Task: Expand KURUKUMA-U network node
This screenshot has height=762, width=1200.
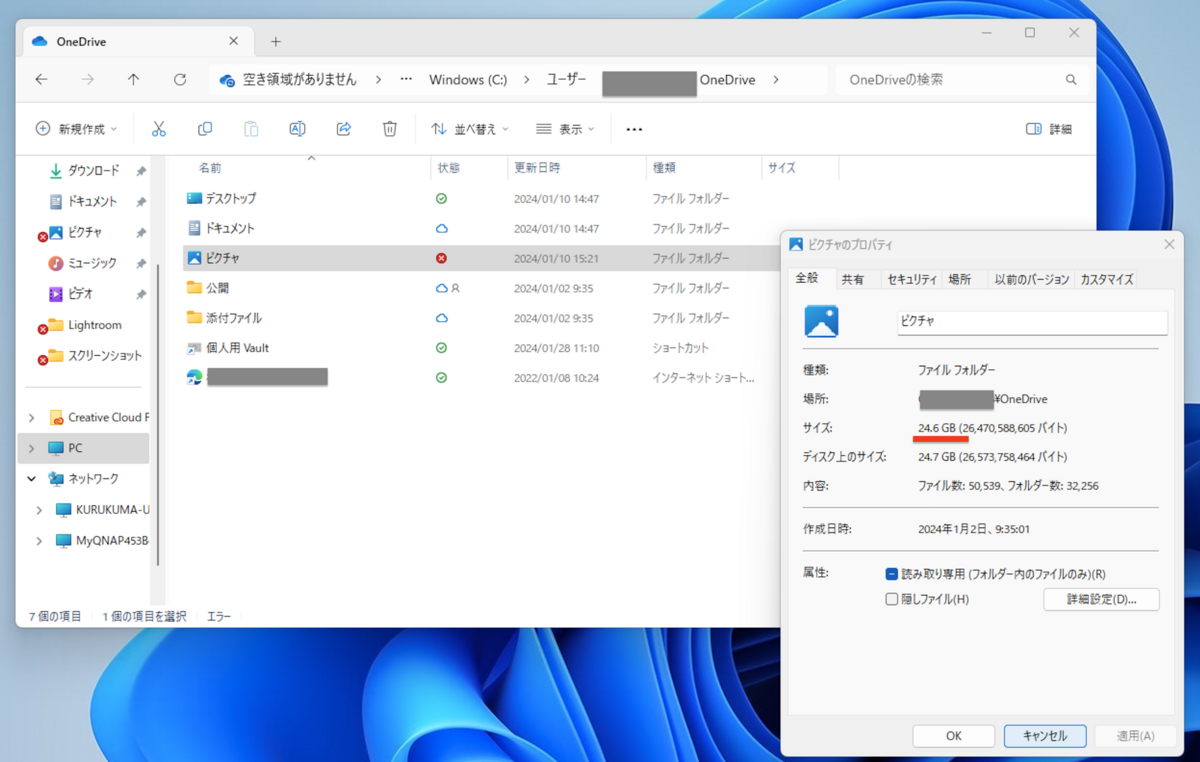Action: click(39, 510)
